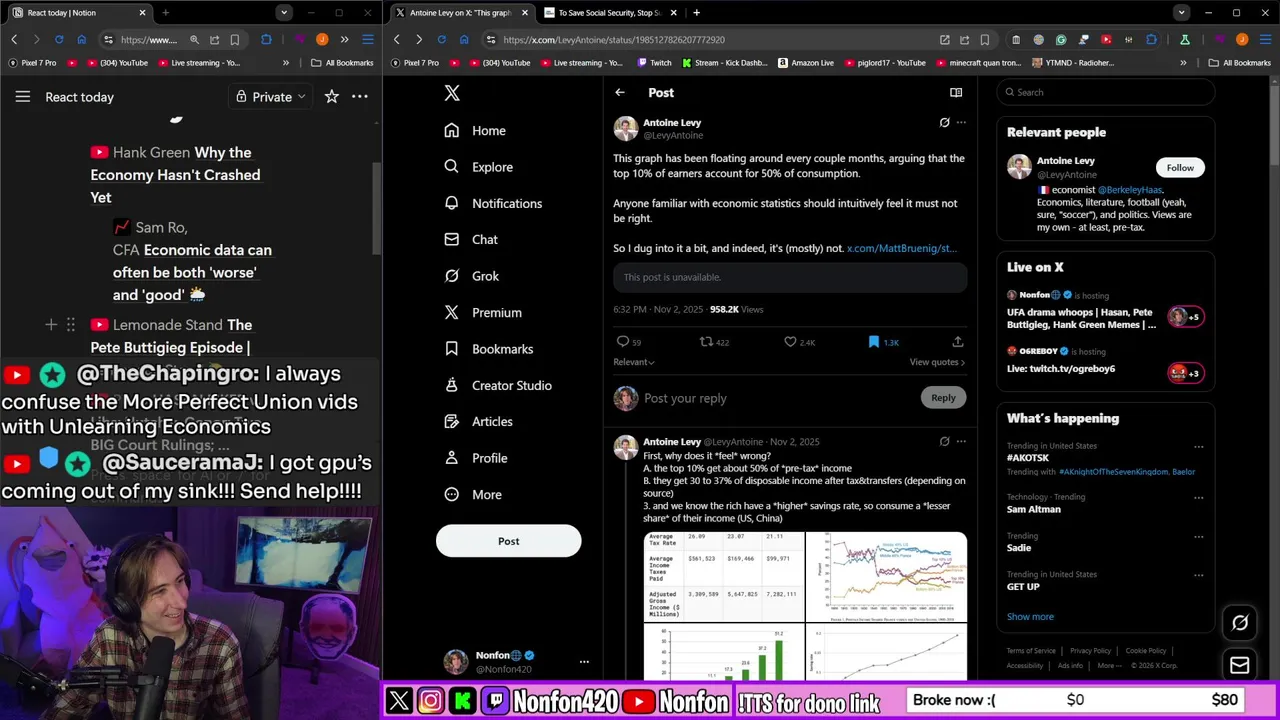Open Bookmarks in X sidebar
This screenshot has height=720, width=1280.
[x=488, y=349]
